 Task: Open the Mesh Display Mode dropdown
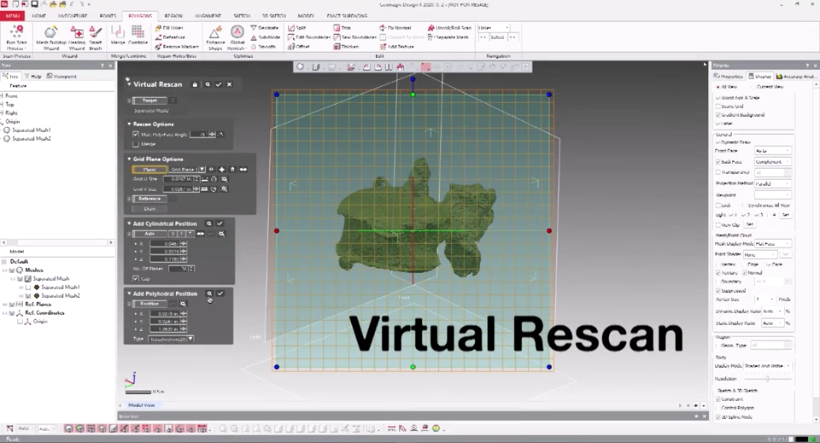772,244
